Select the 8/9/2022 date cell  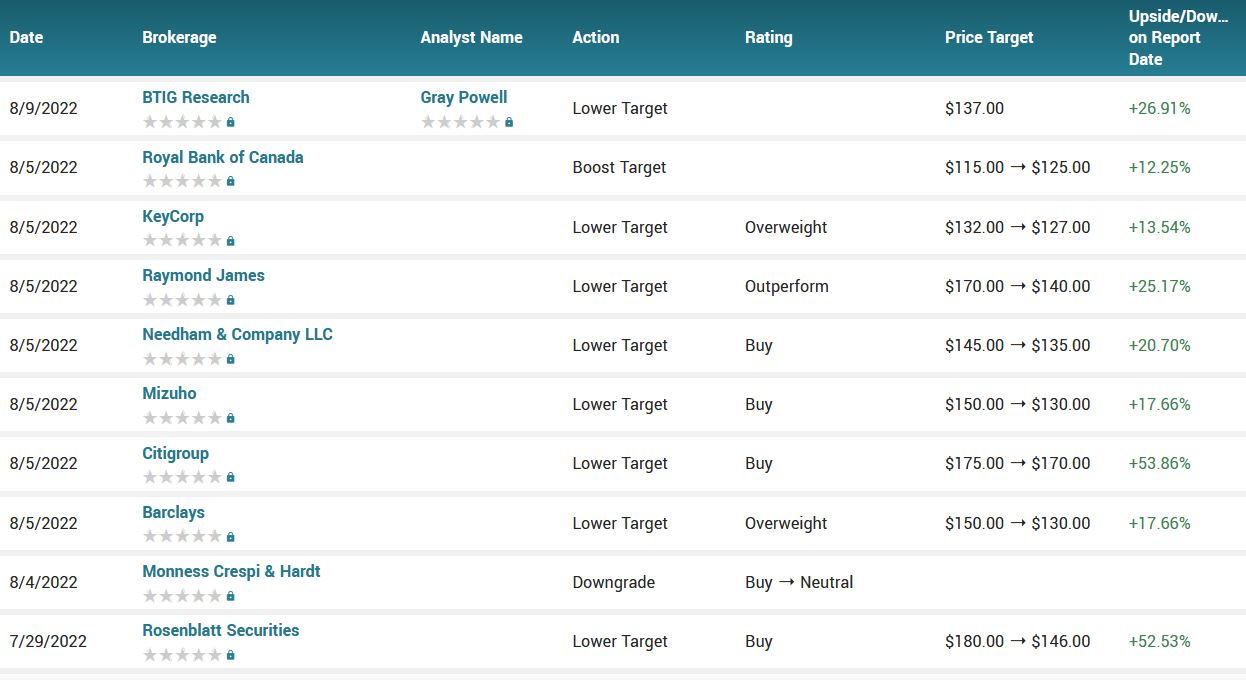coord(43,108)
